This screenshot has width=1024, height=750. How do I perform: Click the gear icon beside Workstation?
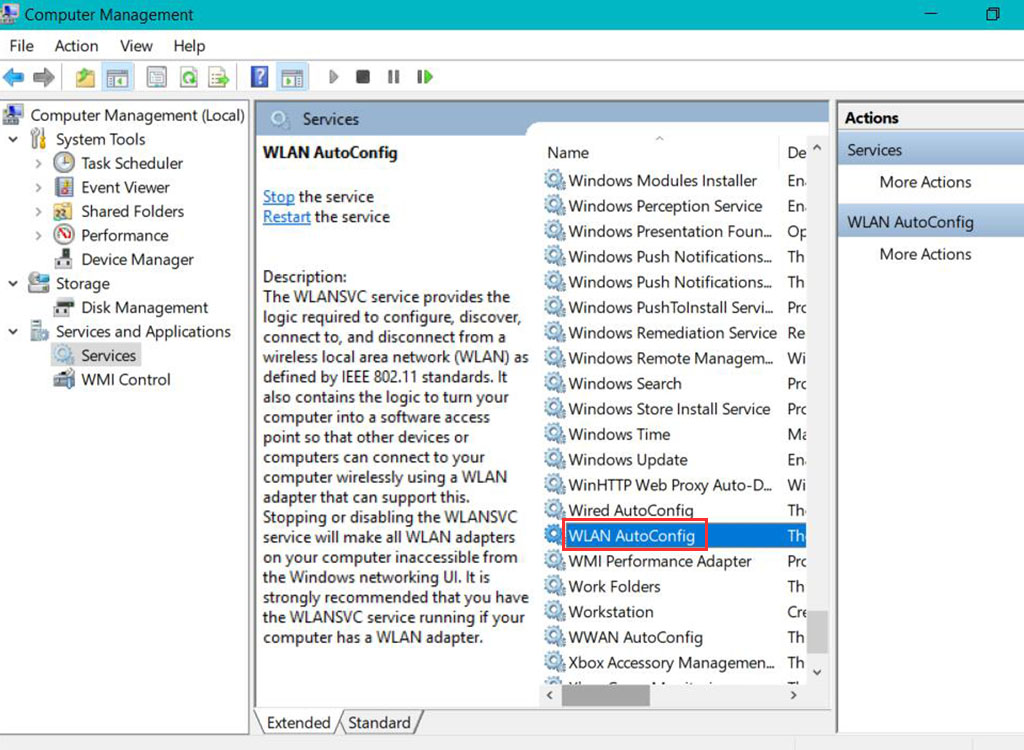554,611
